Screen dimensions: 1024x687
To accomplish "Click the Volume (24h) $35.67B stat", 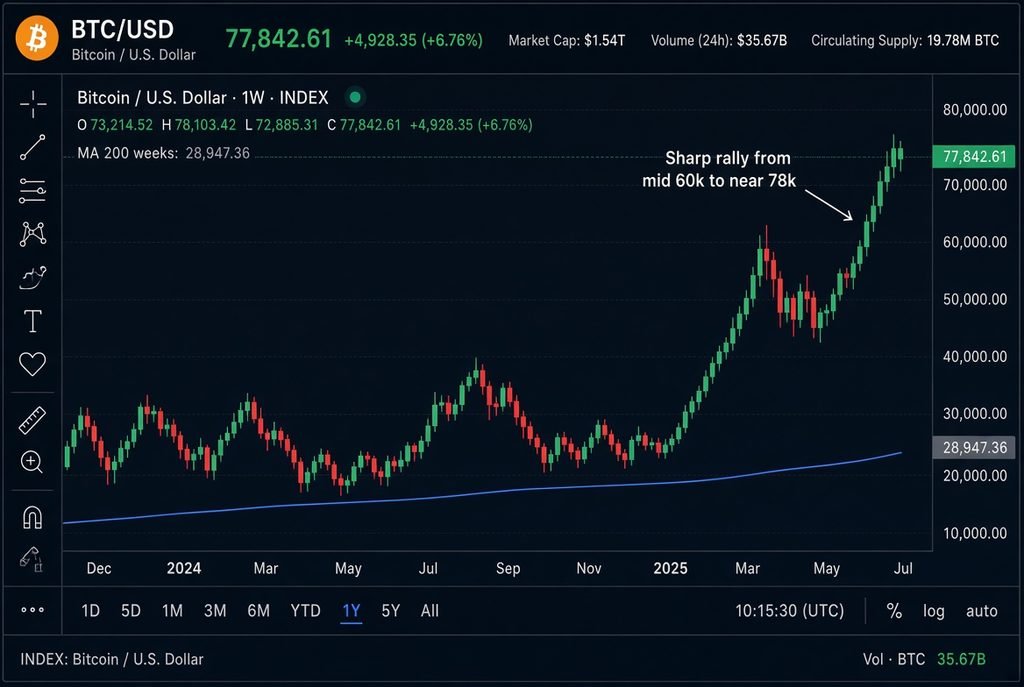I will pyautogui.click(x=719, y=40).
